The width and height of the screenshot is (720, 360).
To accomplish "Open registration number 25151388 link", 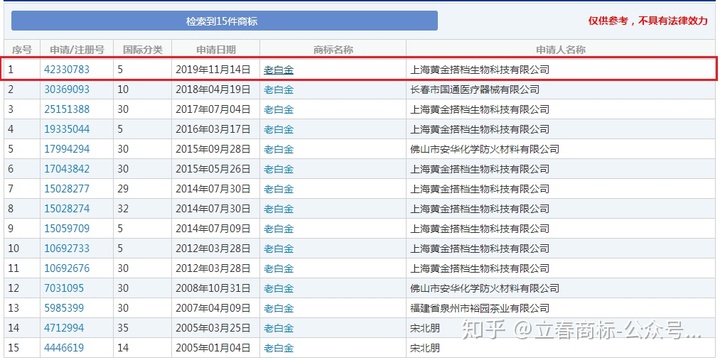I will point(67,109).
